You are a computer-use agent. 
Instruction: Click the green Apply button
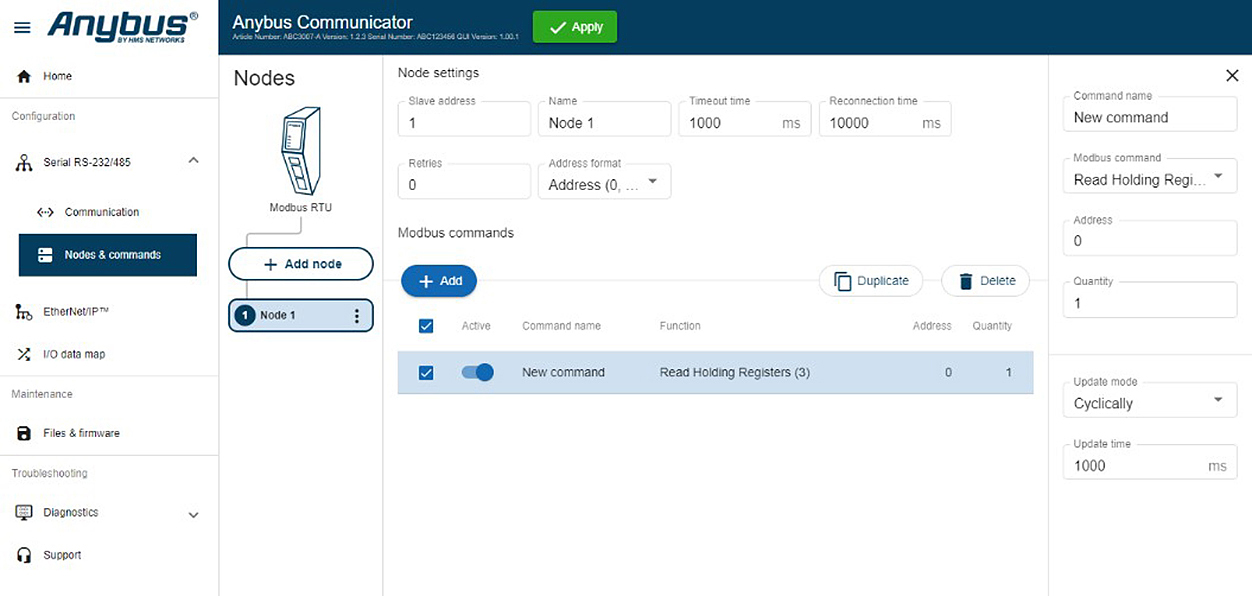coord(575,27)
